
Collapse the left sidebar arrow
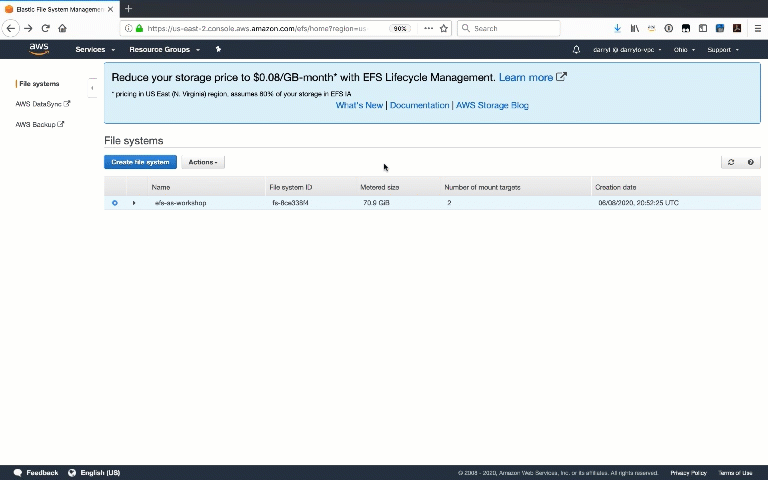92,88
